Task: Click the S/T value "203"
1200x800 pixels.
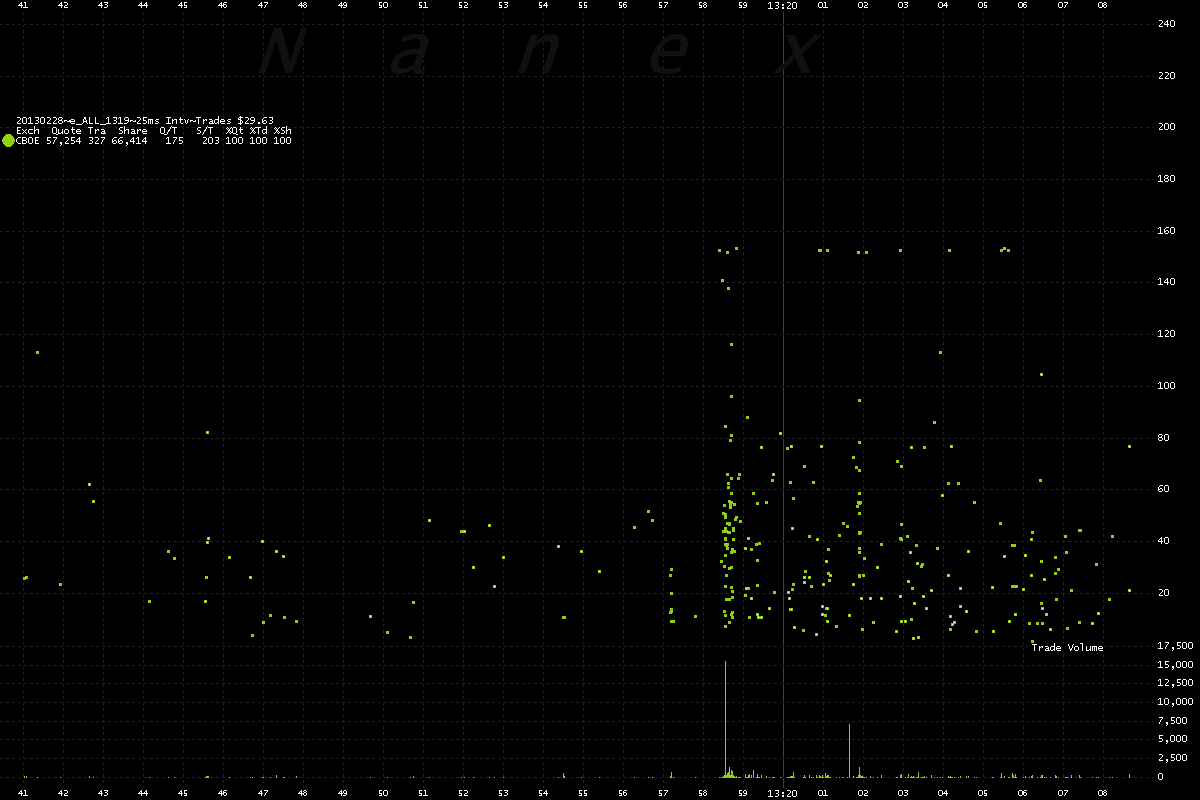Action: coord(210,141)
